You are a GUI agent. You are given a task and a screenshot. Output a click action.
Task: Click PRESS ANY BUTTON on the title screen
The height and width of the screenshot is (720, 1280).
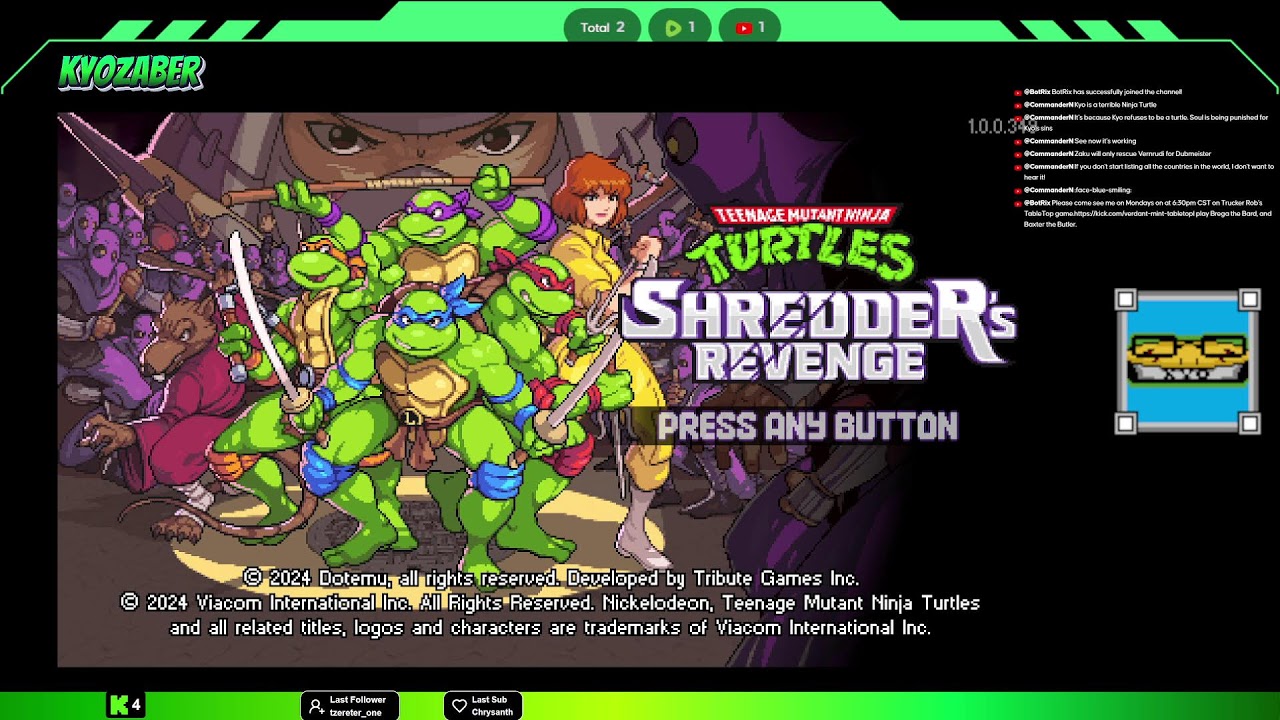[807, 427]
